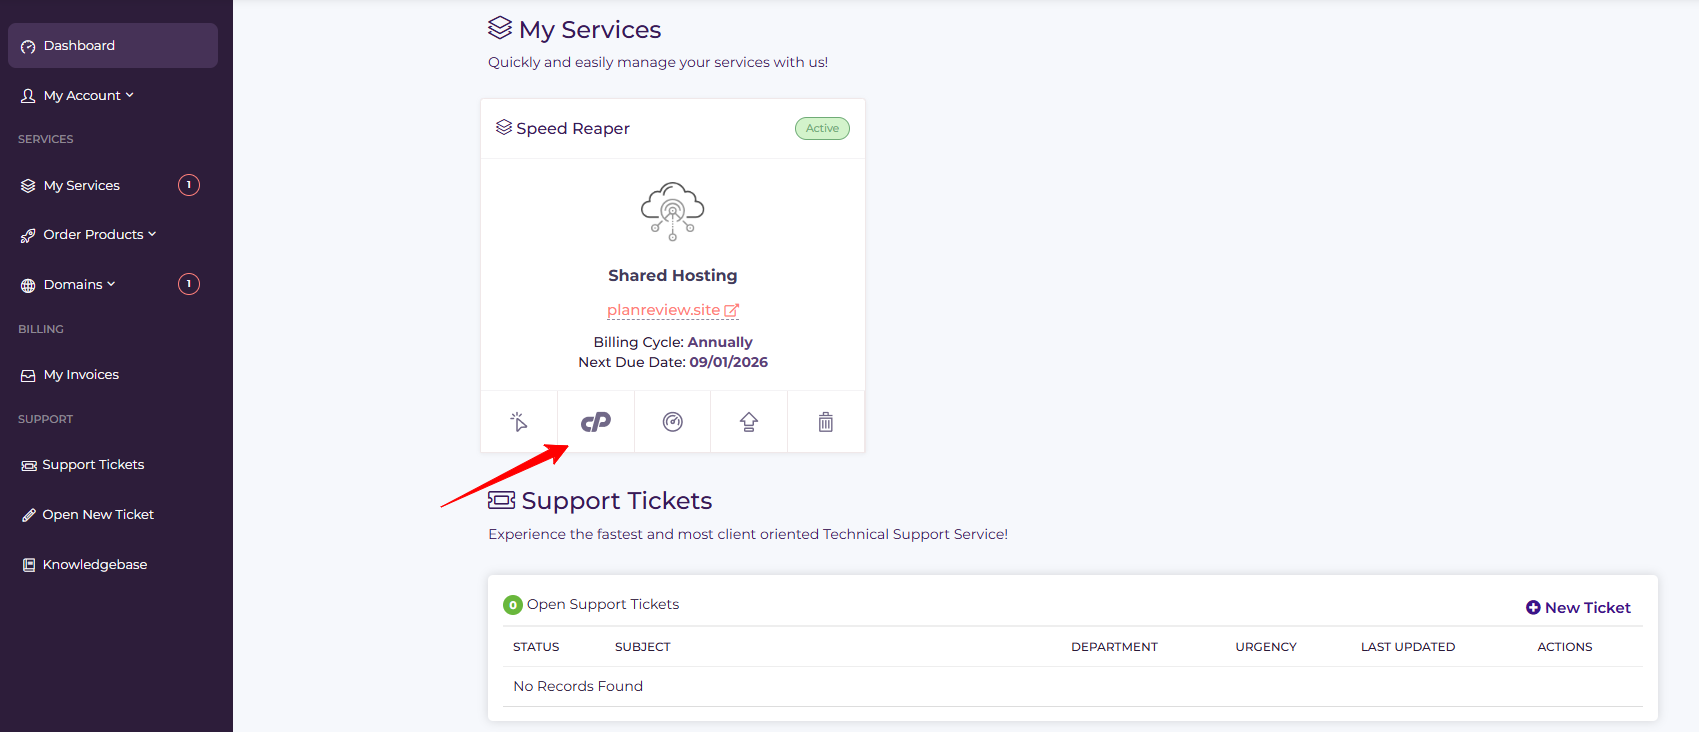Image resolution: width=1699 pixels, height=732 pixels.
Task: Open the planreview.site domain link
Action: [x=663, y=310]
